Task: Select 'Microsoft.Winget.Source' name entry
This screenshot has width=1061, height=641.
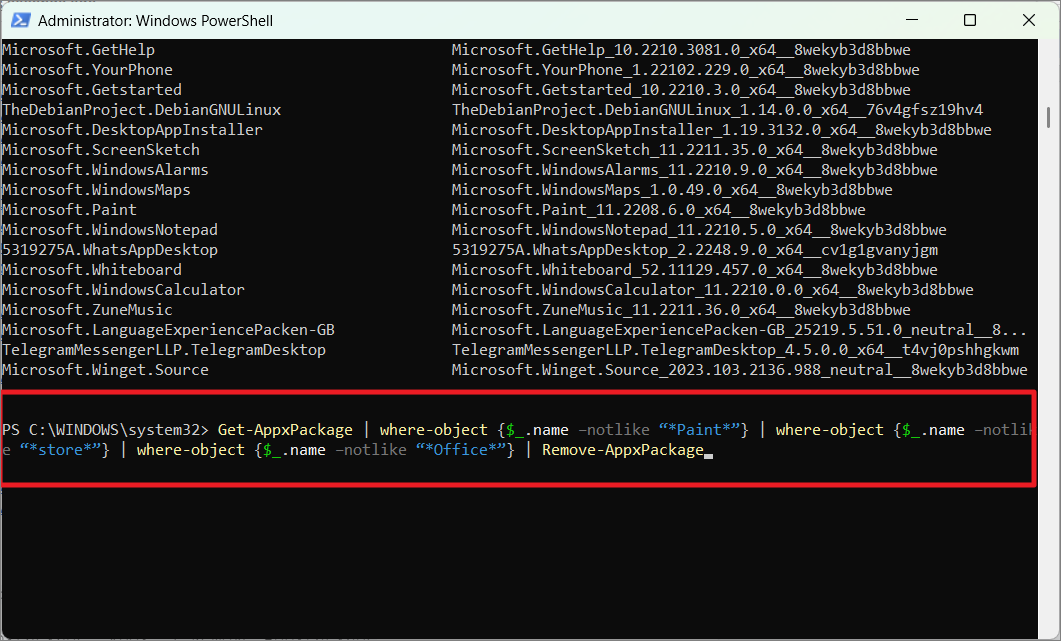Action: tap(106, 370)
